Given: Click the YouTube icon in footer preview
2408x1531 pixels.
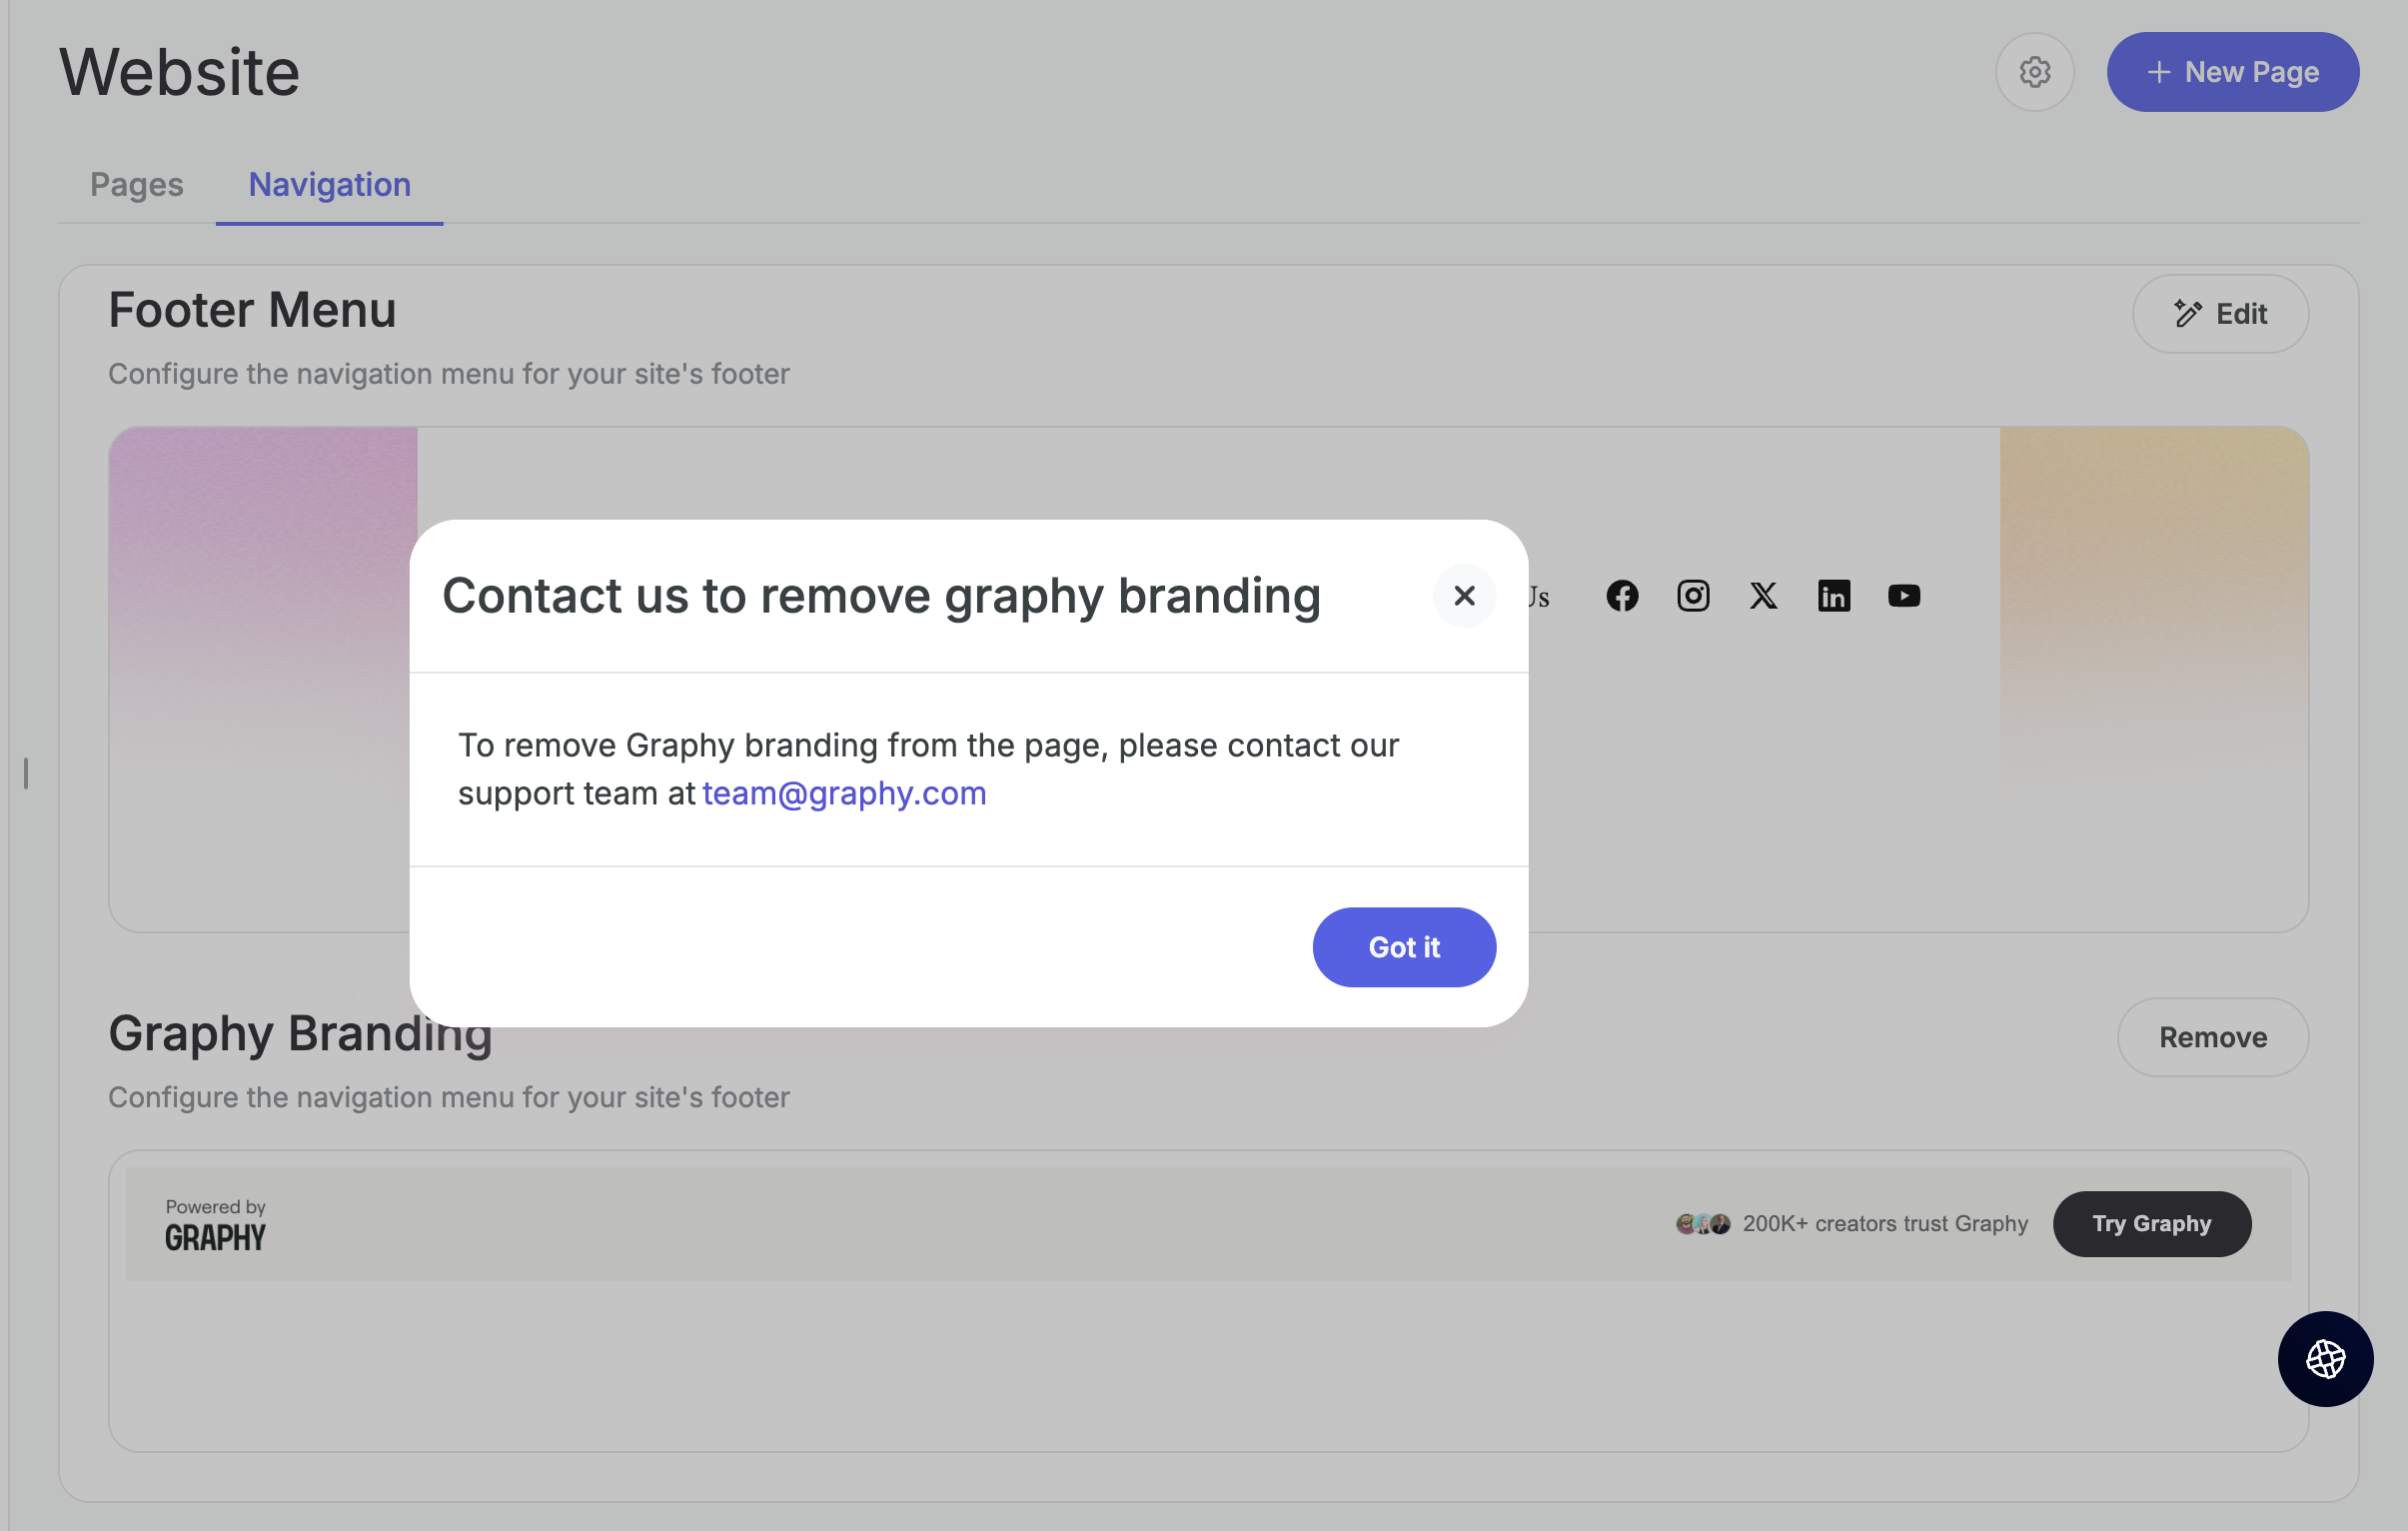Looking at the screenshot, I should [1903, 596].
